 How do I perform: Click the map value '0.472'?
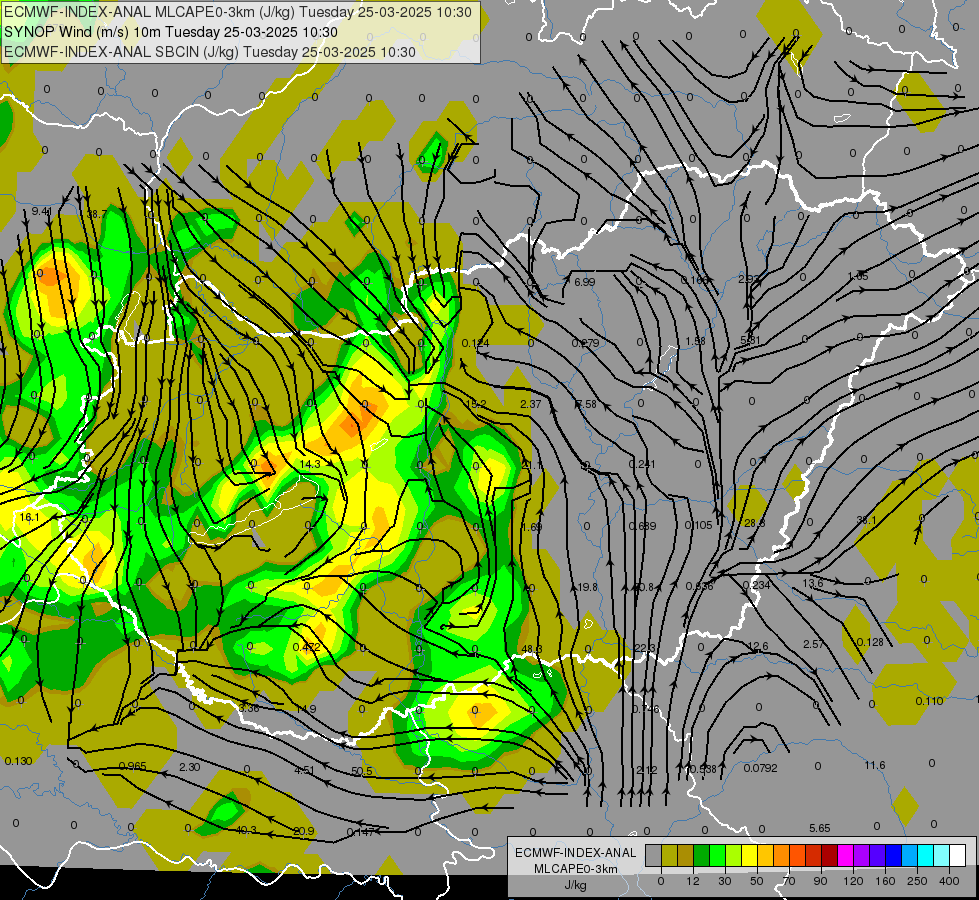coord(307,647)
